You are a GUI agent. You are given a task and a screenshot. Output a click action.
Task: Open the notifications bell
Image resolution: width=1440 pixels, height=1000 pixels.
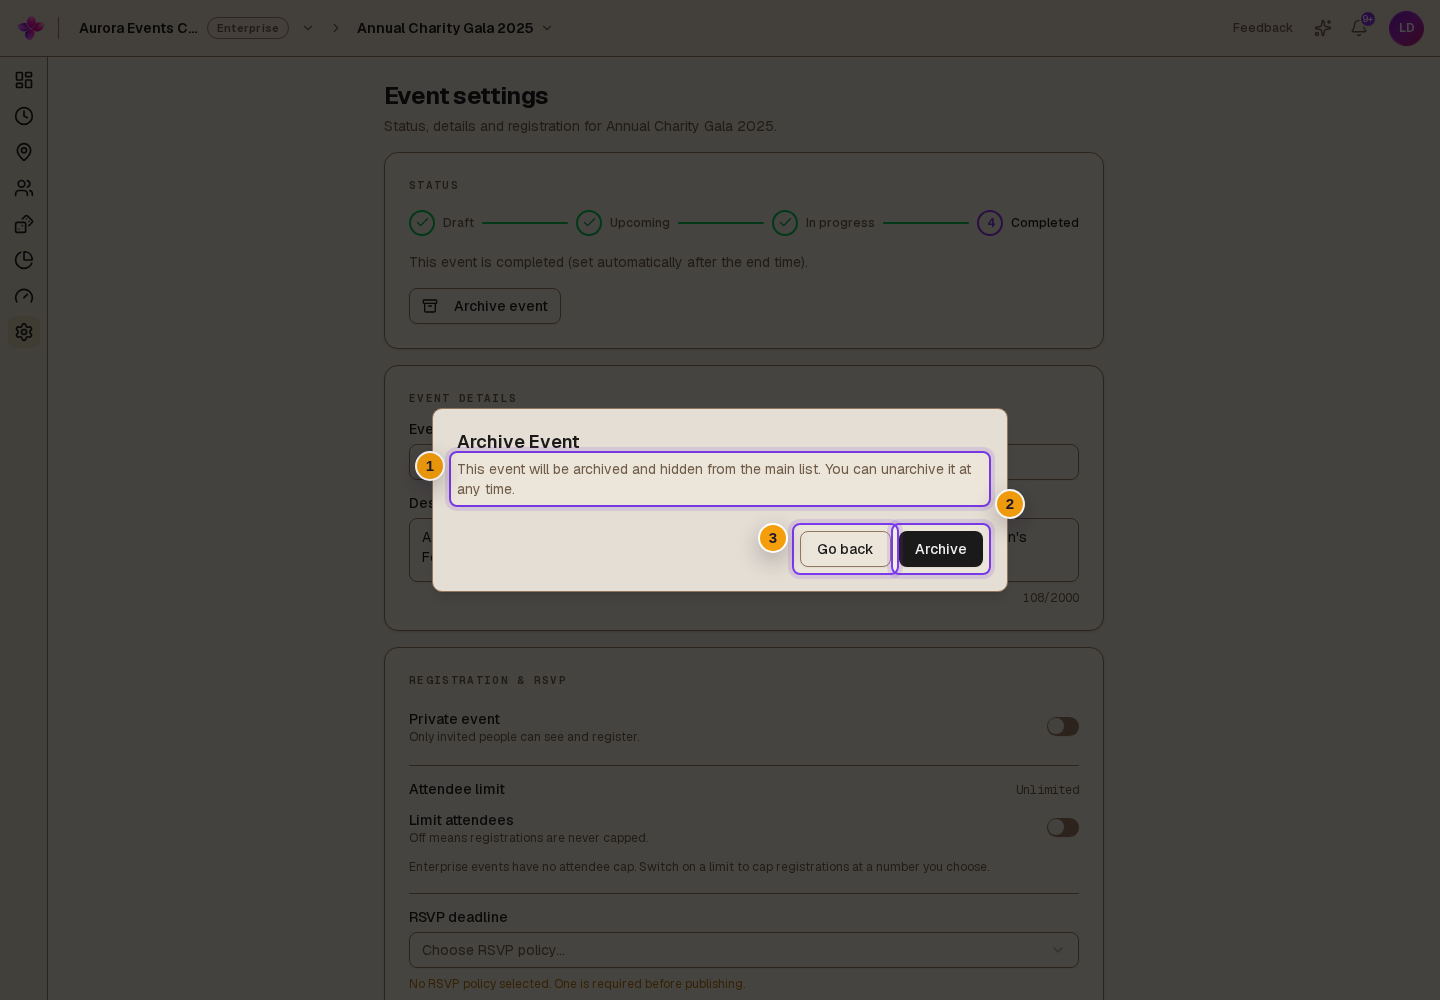click(x=1359, y=28)
